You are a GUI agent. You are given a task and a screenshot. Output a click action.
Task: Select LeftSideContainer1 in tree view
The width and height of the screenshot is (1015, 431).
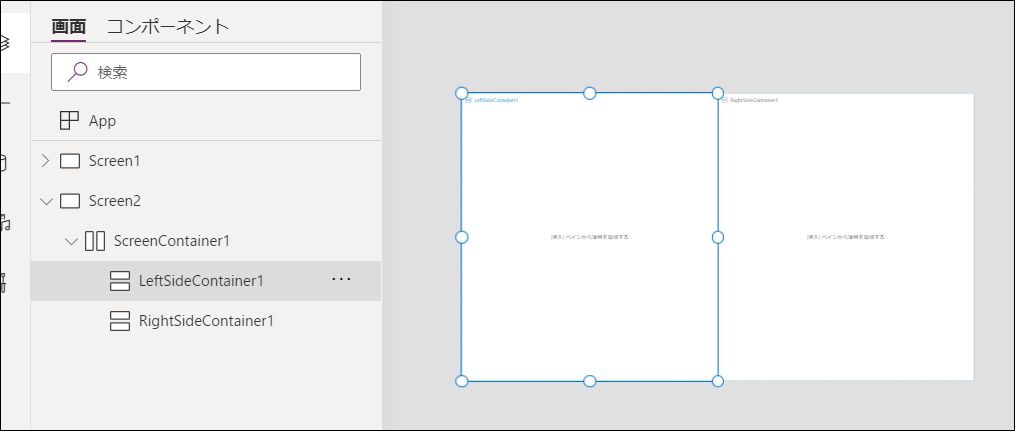pos(206,281)
